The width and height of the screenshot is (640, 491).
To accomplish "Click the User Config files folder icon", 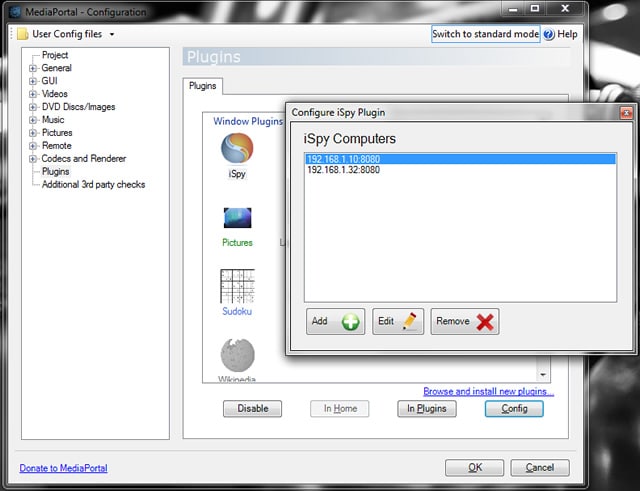I will (23, 34).
